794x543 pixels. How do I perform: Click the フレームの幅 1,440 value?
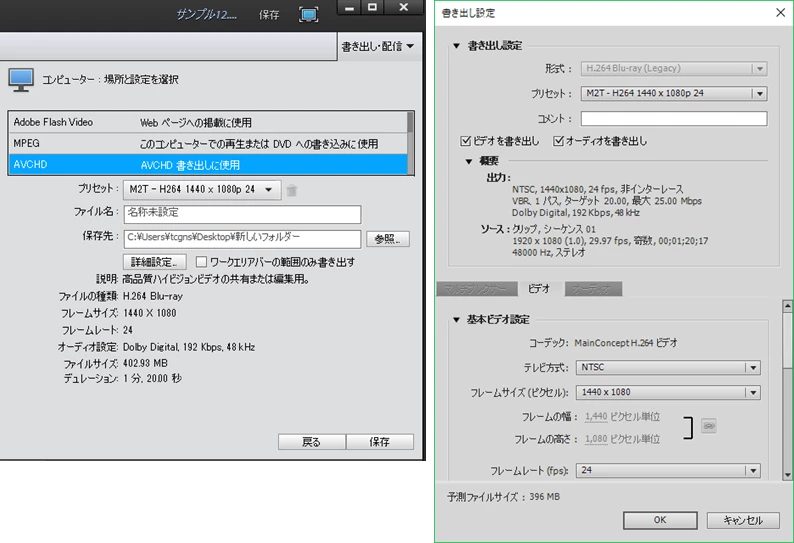click(596, 417)
